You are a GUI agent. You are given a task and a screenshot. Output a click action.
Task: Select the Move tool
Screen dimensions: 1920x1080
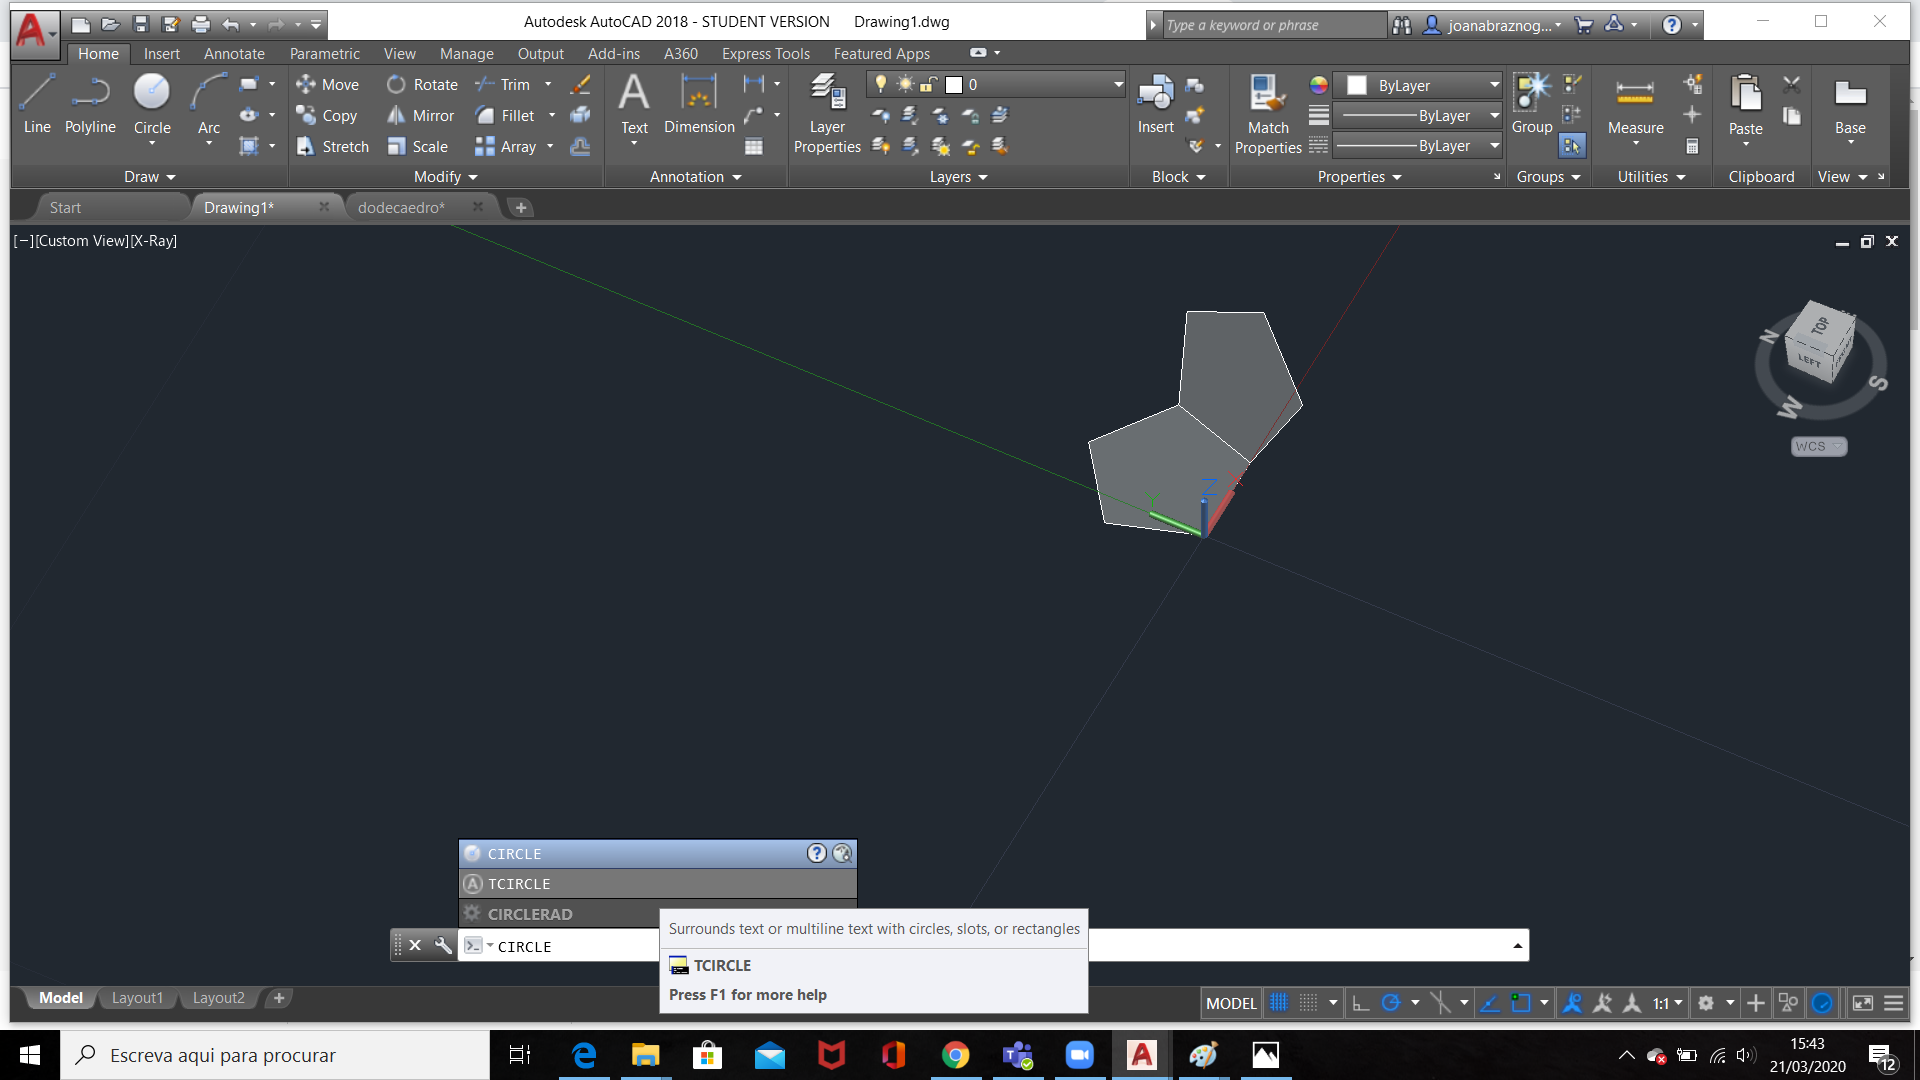tap(327, 85)
